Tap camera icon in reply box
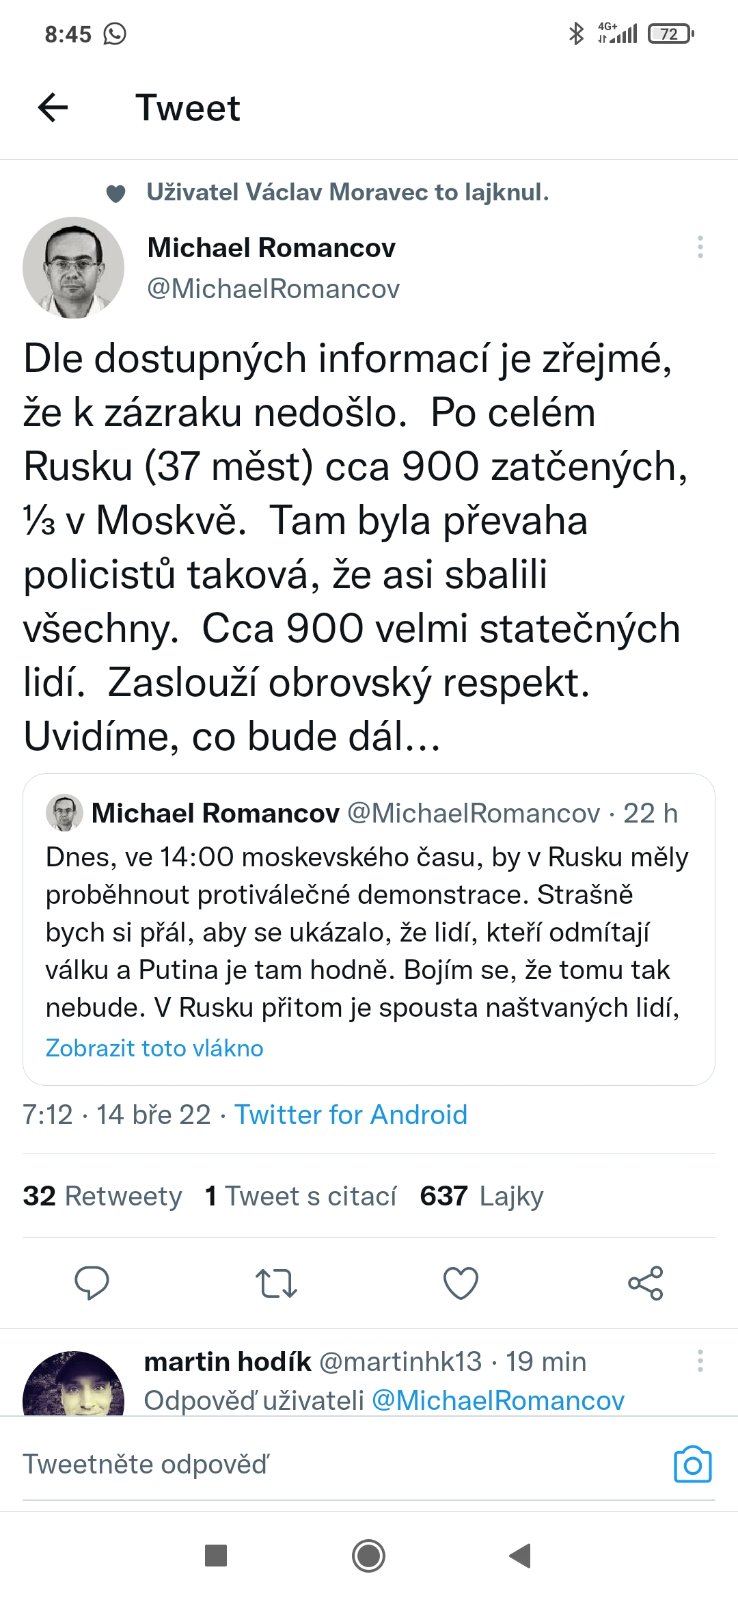This screenshot has width=738, height=1600. coord(692,1464)
